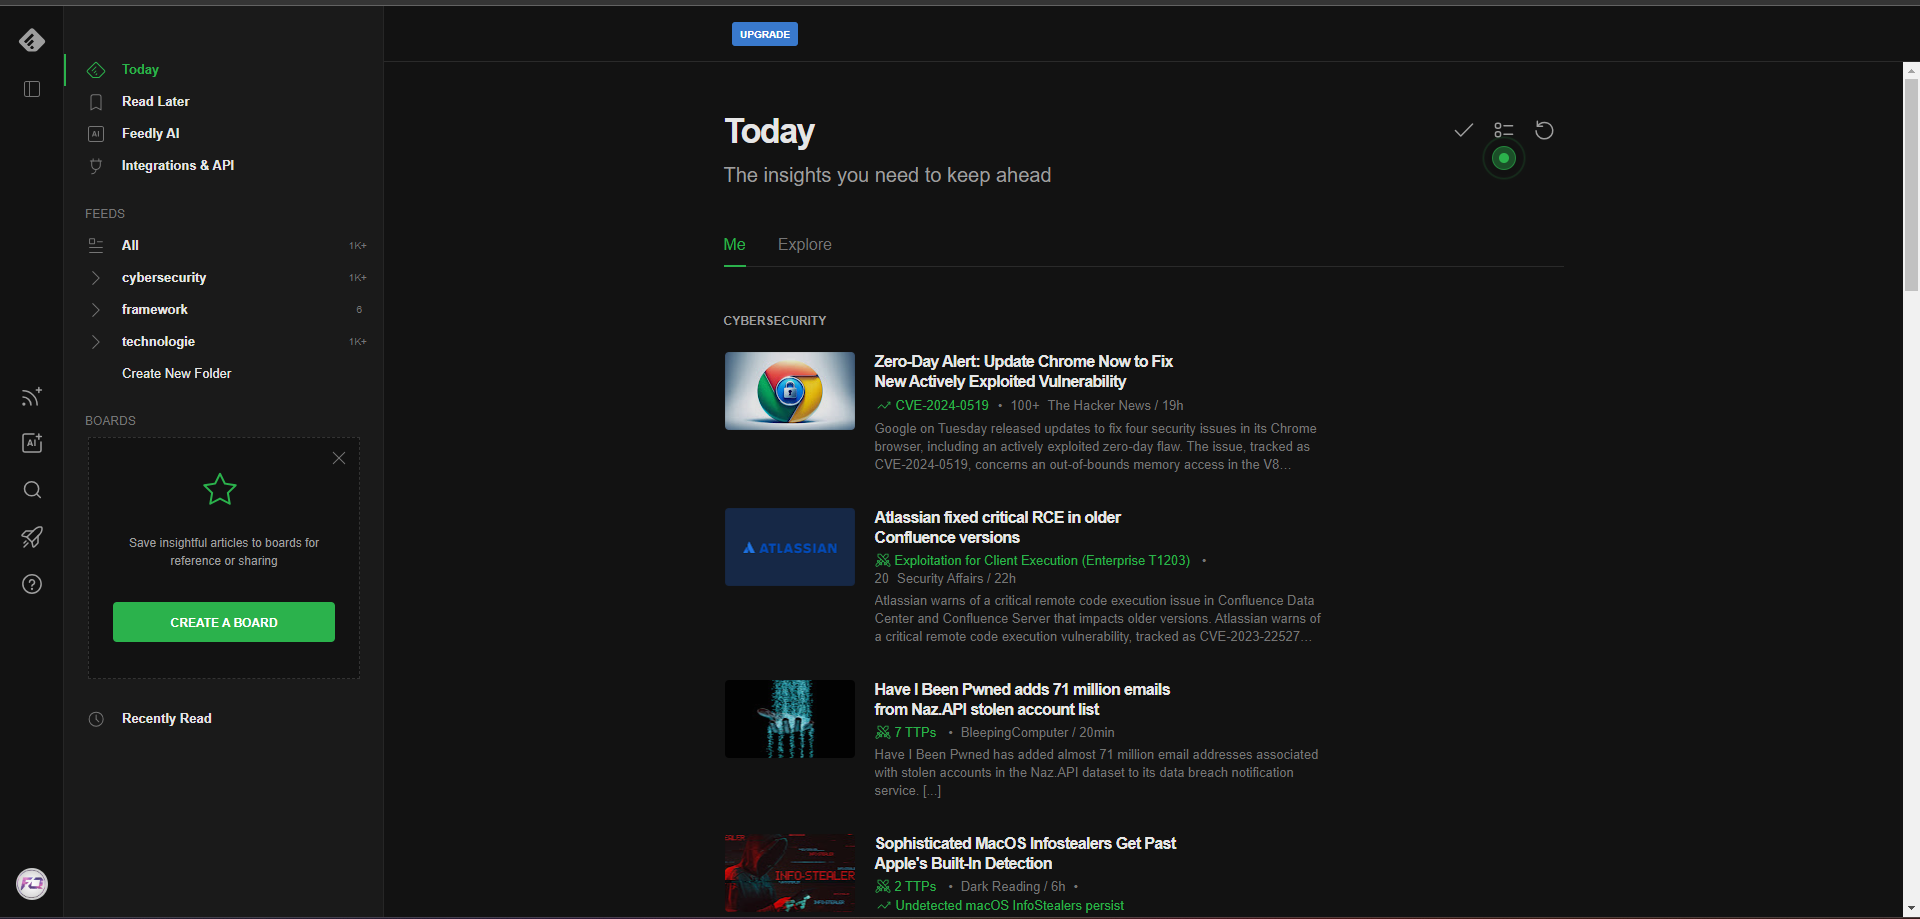Expand the framework feeds folder
This screenshot has width=1920, height=919.
tap(96, 309)
